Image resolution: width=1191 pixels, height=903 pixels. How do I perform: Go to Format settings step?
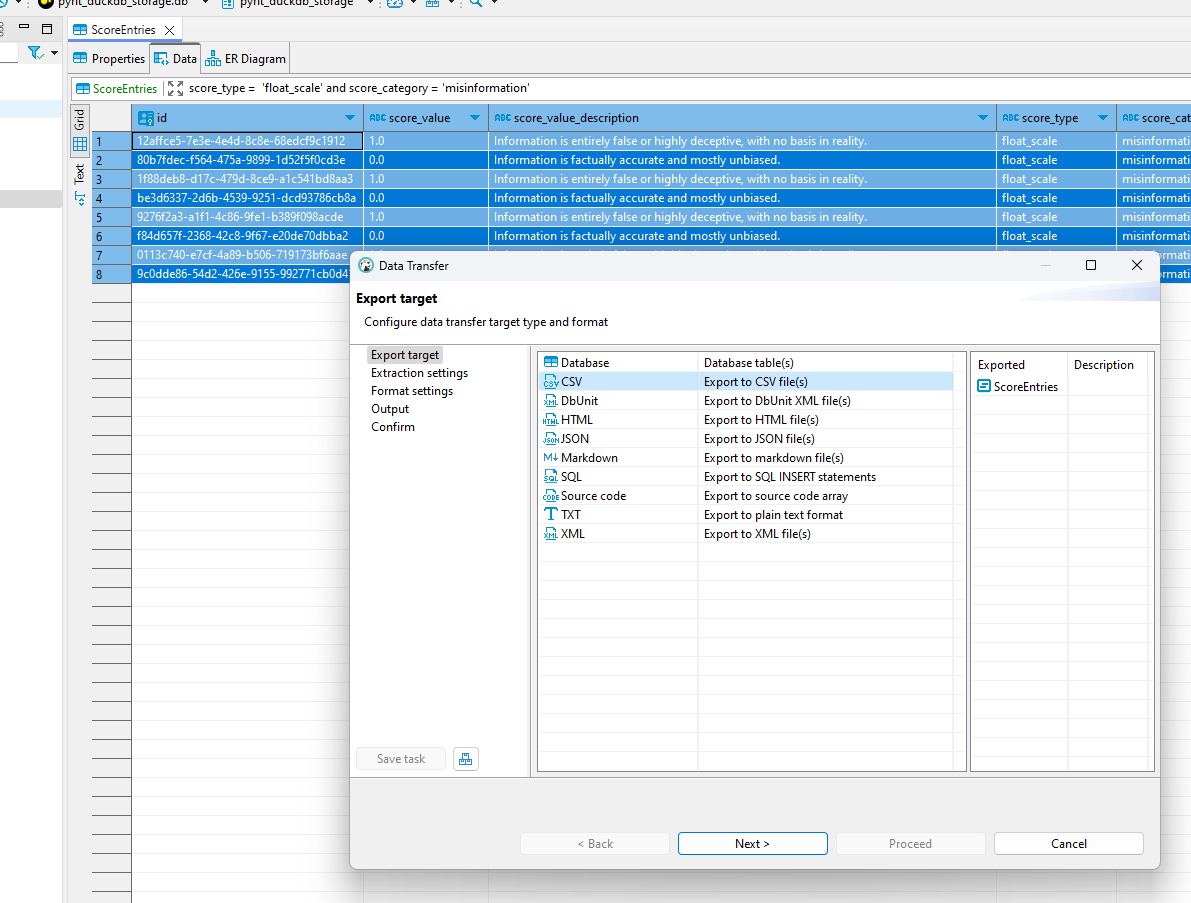[411, 391]
